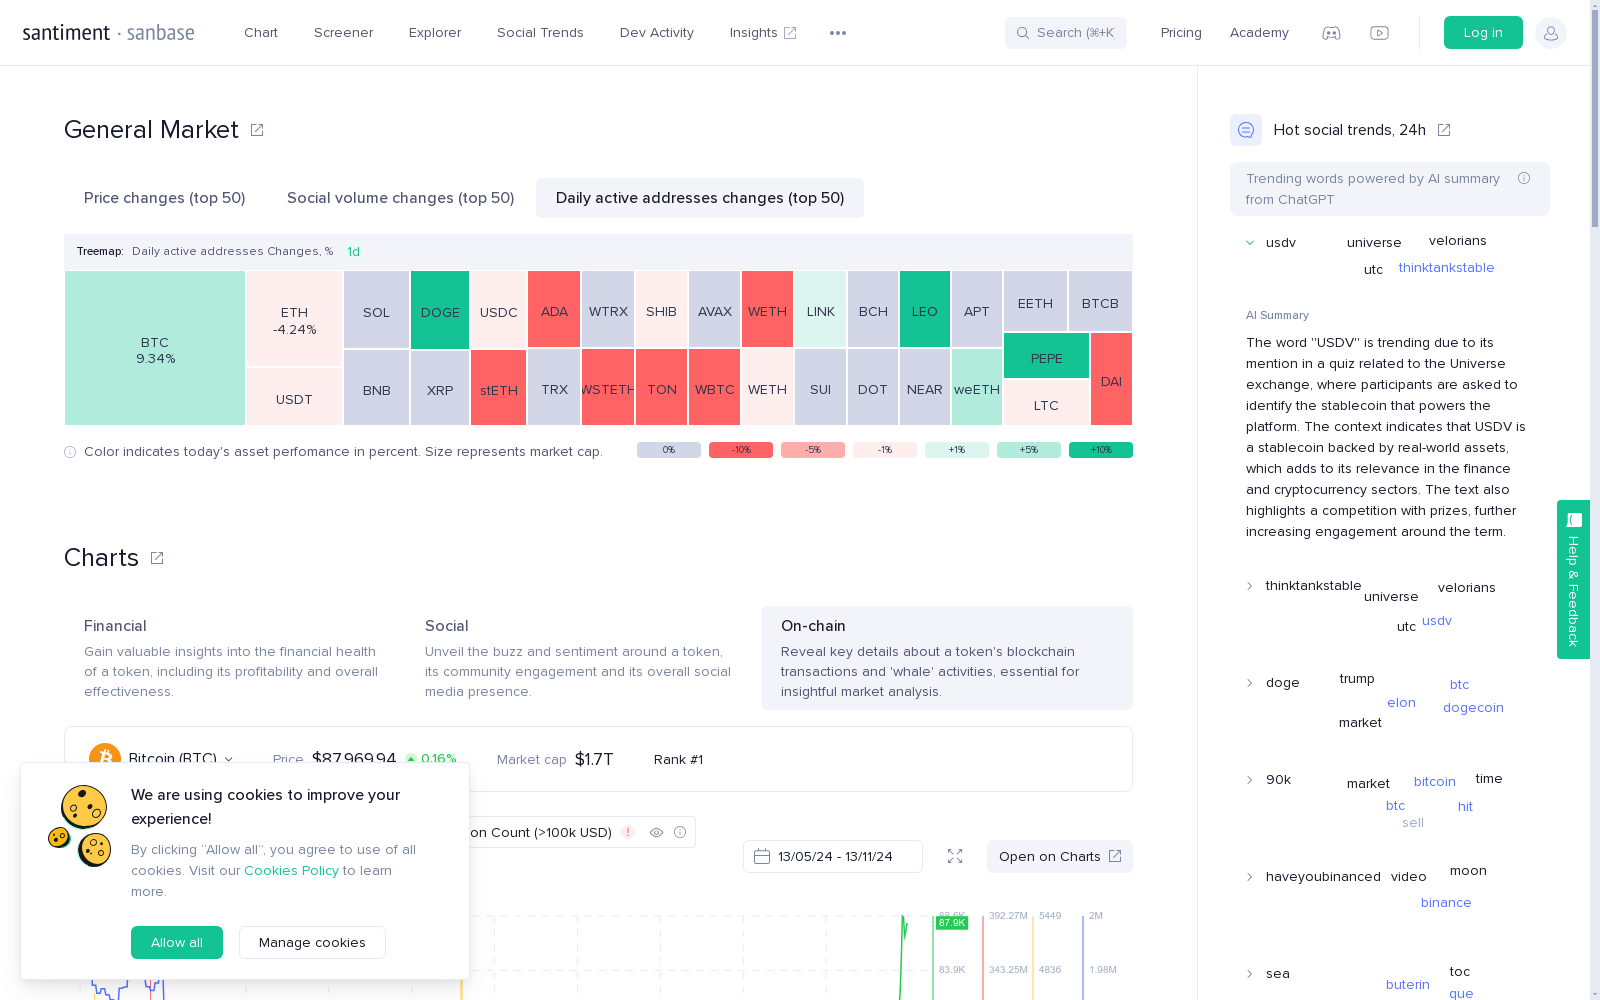The width and height of the screenshot is (1600, 1000).
Task: Click the red warning icon on the >100k USD metric
Action: tap(628, 832)
